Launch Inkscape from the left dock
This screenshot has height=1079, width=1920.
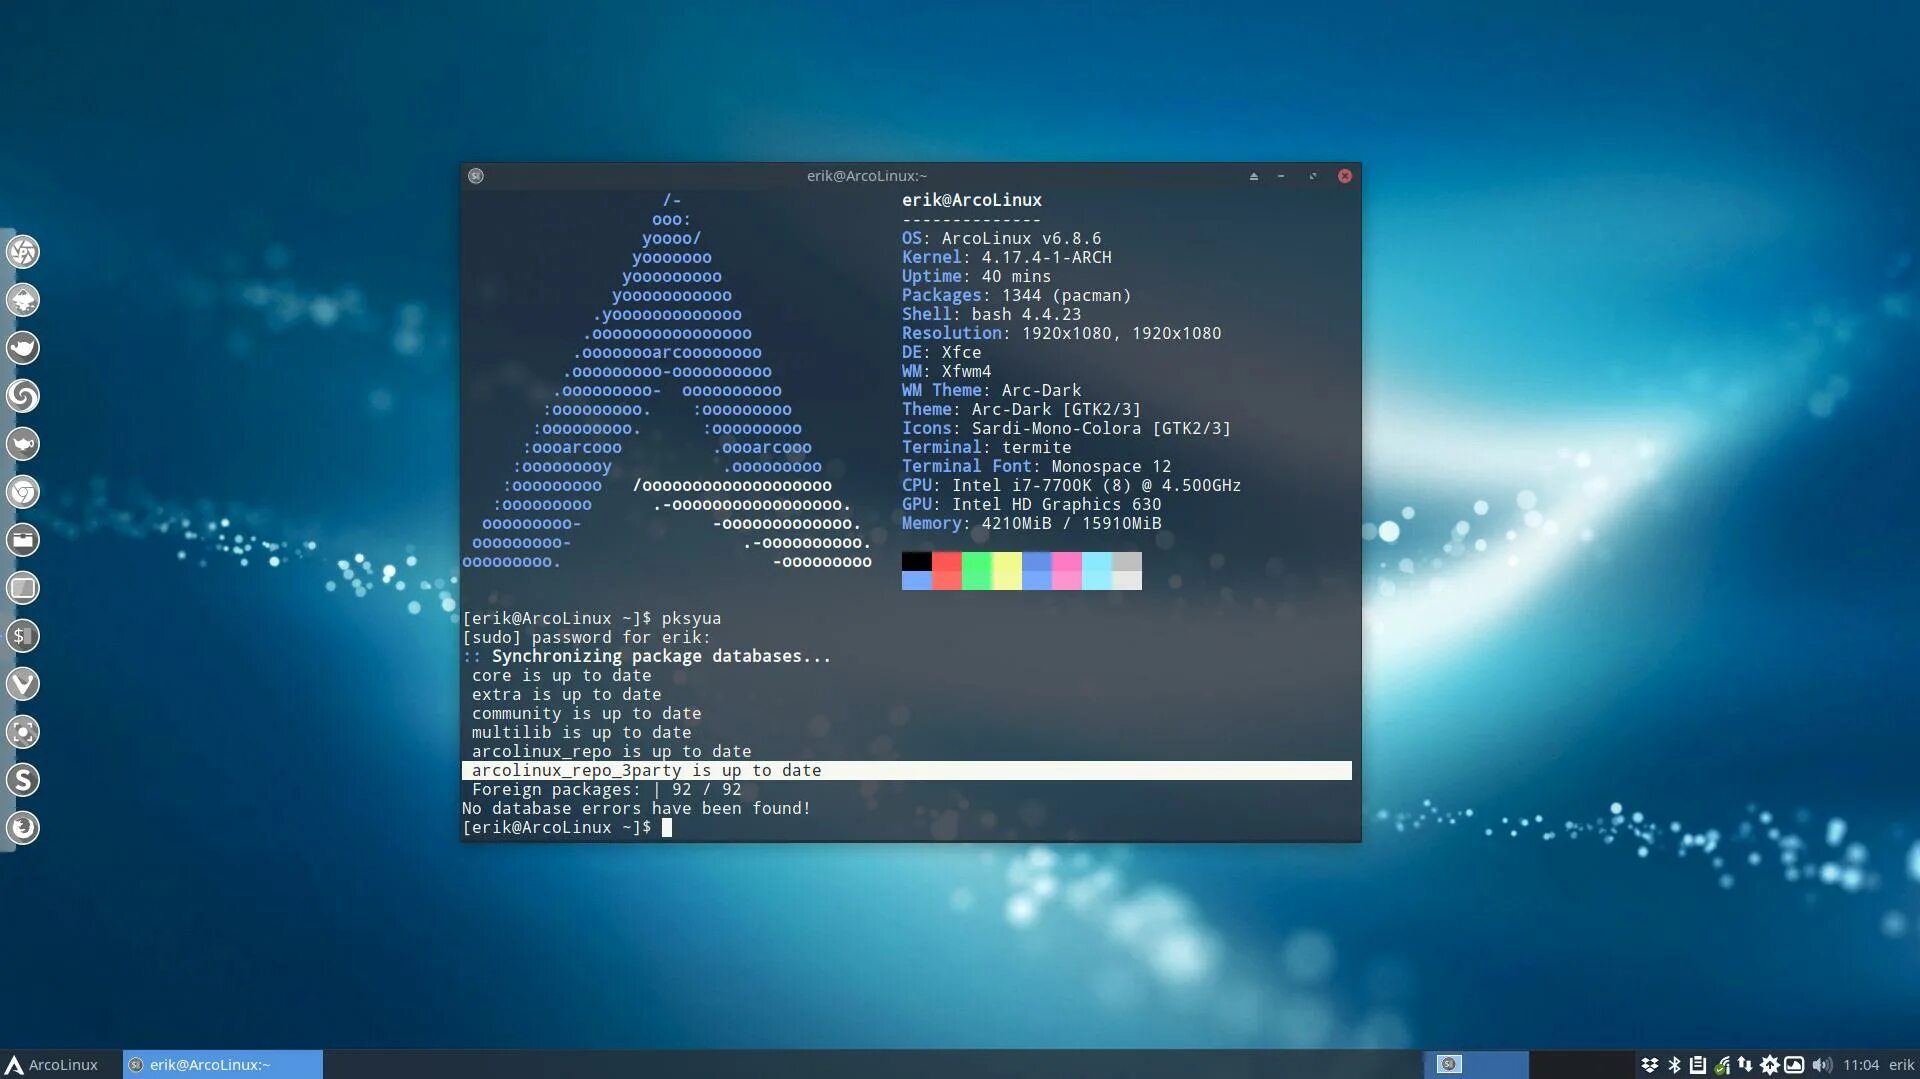pyautogui.click(x=23, y=300)
